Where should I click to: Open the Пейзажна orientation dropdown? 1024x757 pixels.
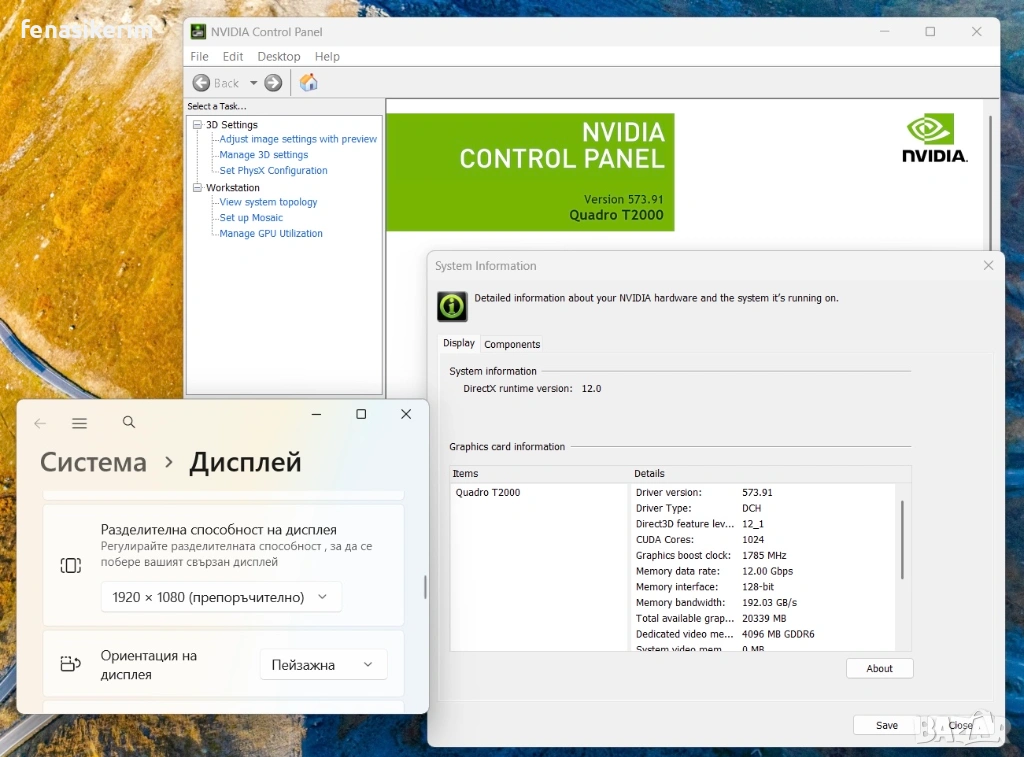322,665
